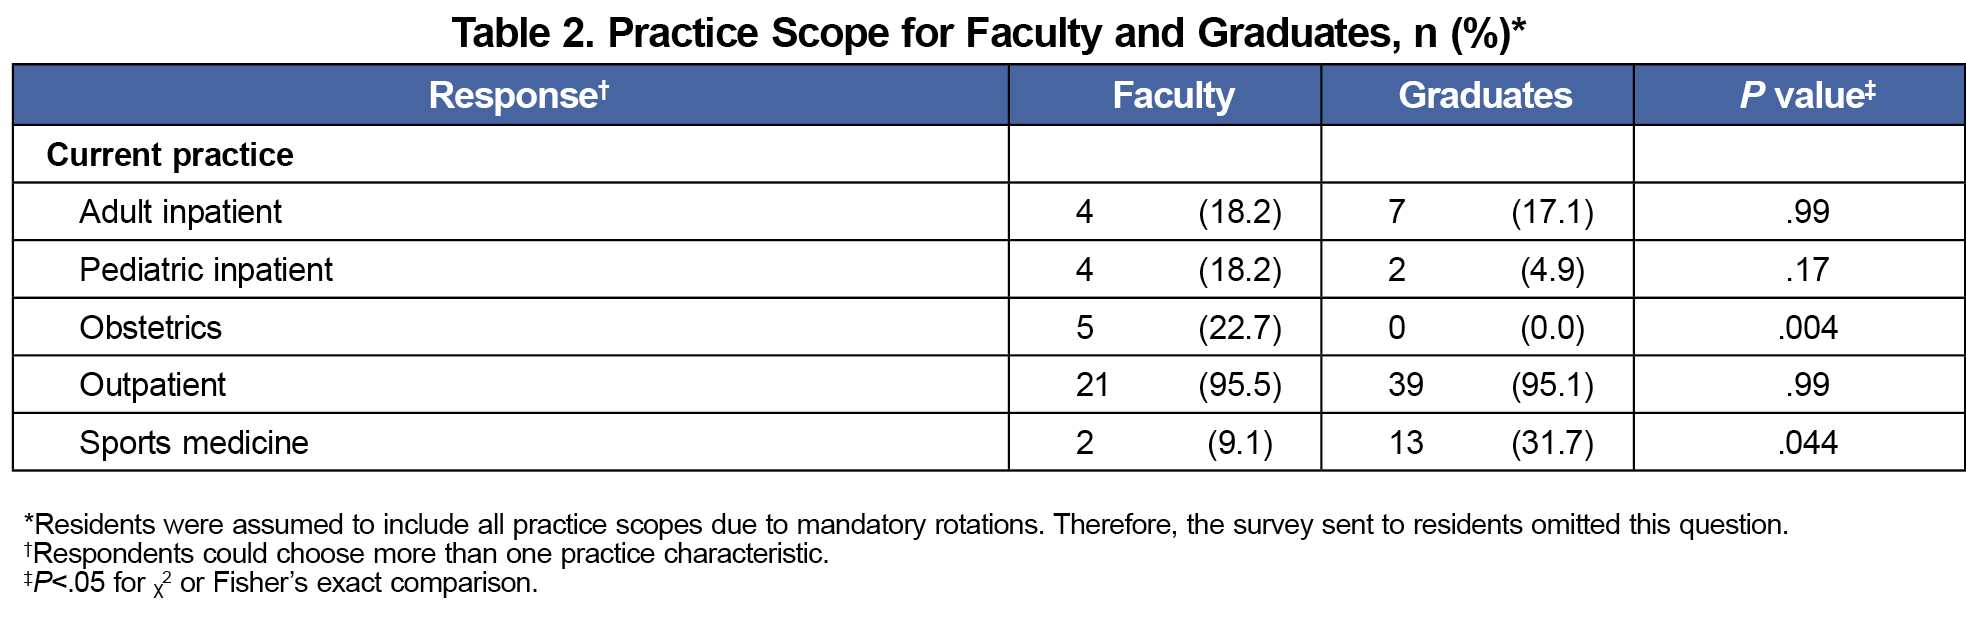This screenshot has height=642, width=1966.
Task: Click the Sports medicine P value .044
Action: coord(1807,443)
